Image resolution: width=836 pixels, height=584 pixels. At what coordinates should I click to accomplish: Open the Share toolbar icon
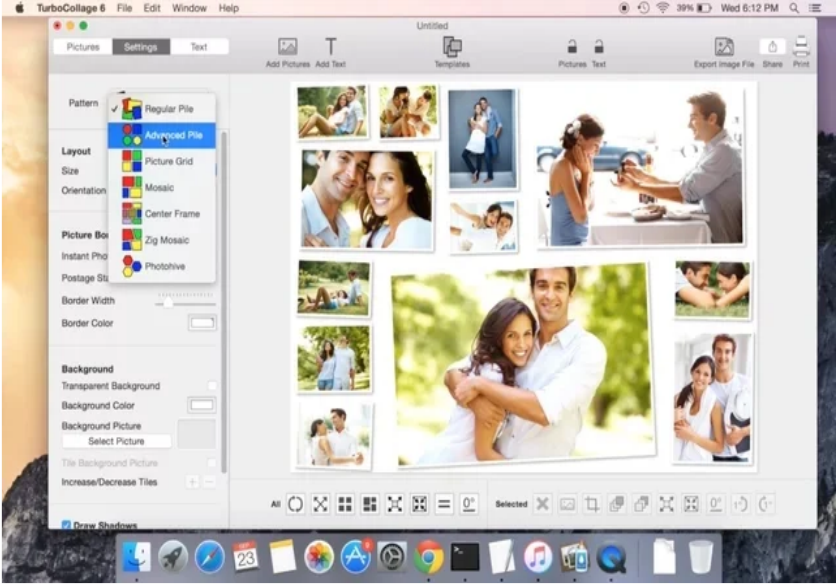click(x=772, y=47)
